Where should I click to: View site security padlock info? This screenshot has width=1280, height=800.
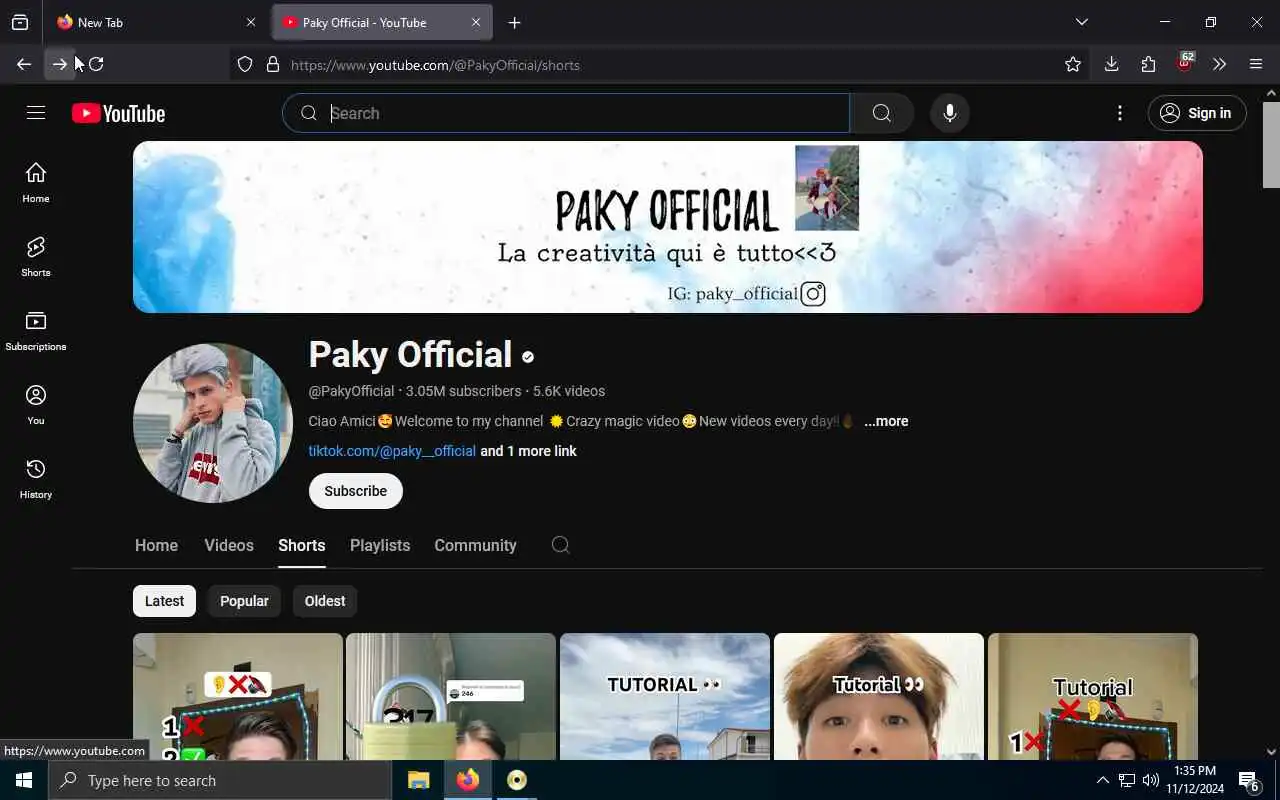(x=272, y=65)
